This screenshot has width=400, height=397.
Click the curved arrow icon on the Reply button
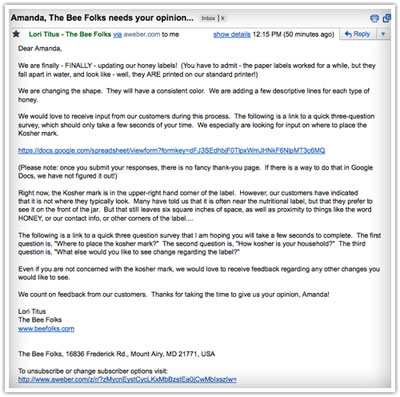[x=348, y=34]
